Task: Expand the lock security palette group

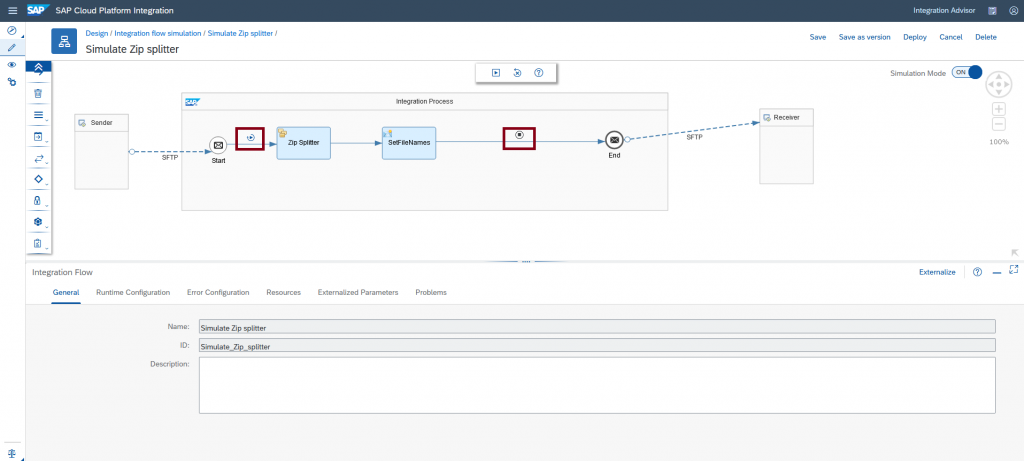Action: [38, 200]
